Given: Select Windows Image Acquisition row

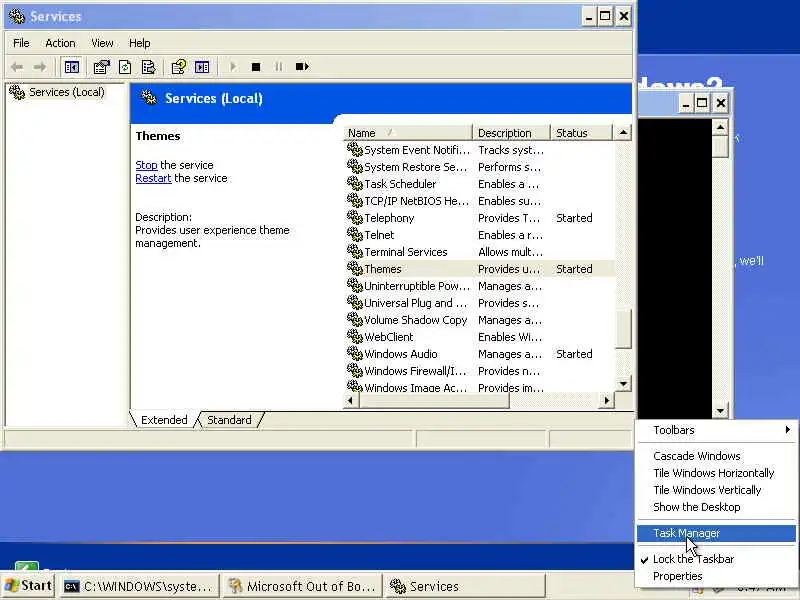Looking at the screenshot, I should tap(480, 387).
